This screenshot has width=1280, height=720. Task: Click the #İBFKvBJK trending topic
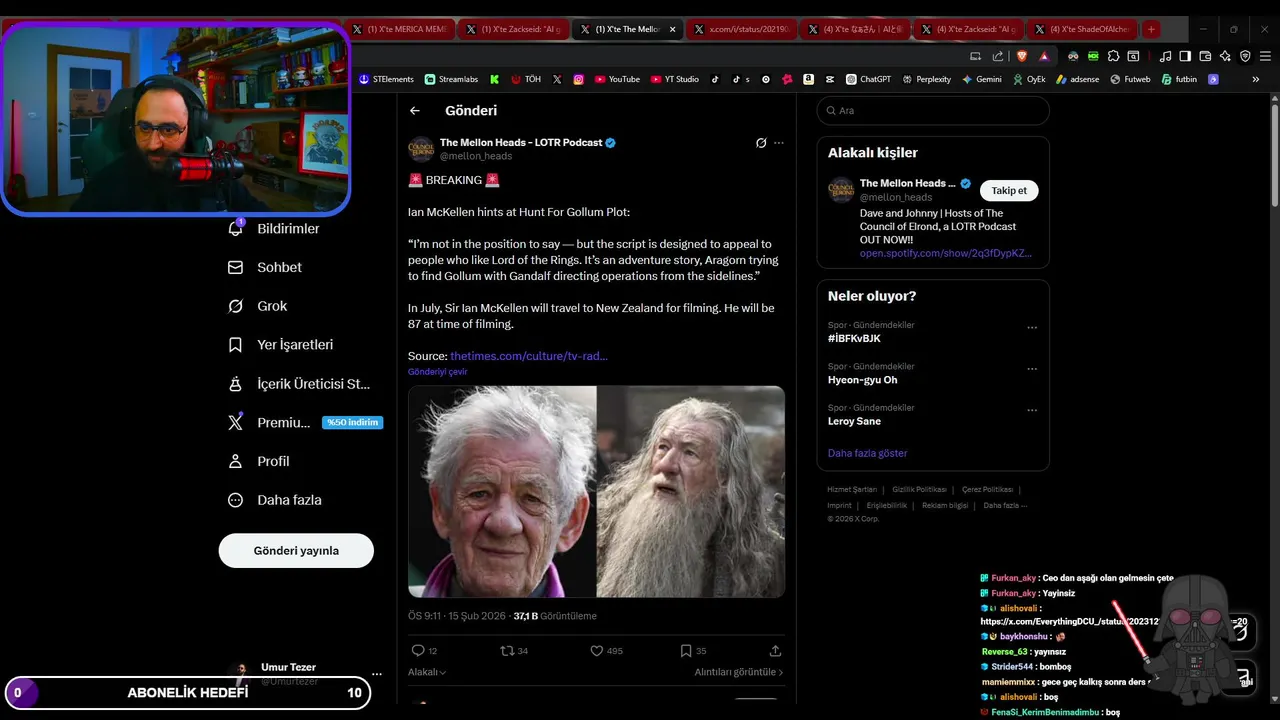coord(854,339)
